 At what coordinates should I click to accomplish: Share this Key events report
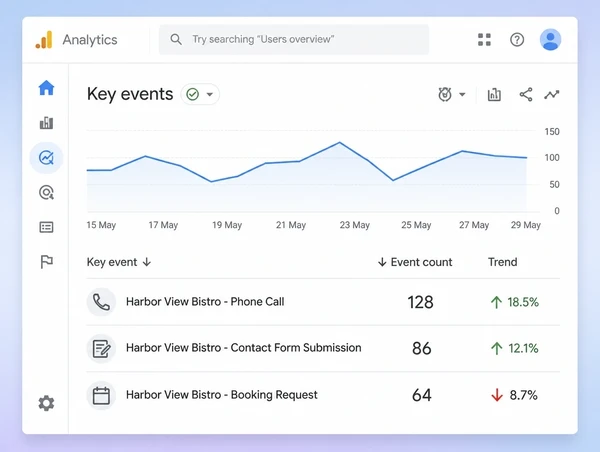point(526,95)
